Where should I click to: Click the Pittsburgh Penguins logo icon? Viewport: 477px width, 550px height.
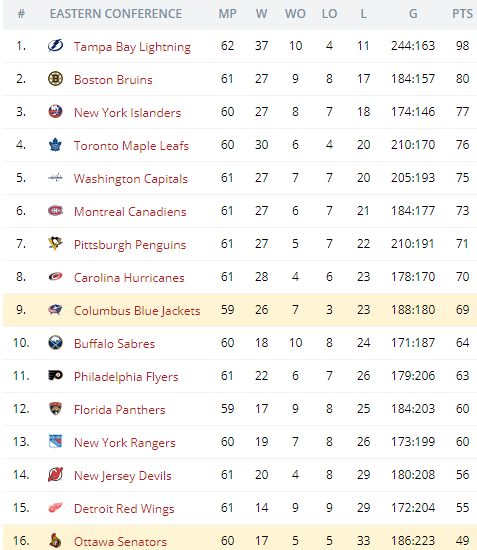(55, 243)
